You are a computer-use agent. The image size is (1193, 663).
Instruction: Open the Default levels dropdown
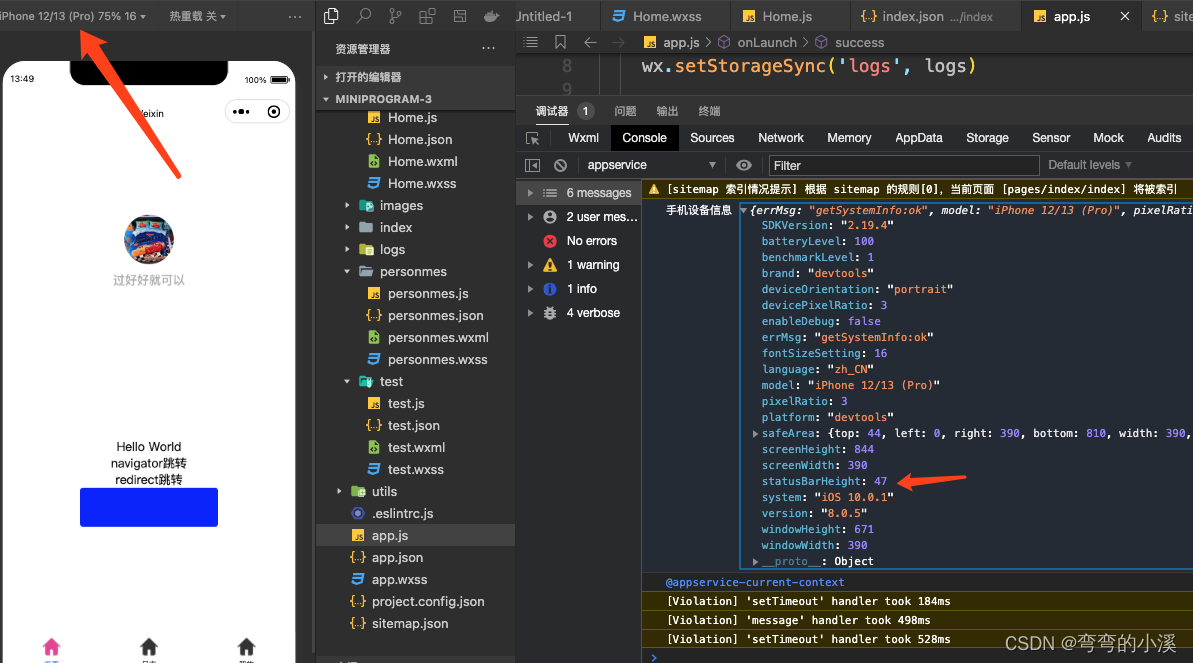(1089, 165)
